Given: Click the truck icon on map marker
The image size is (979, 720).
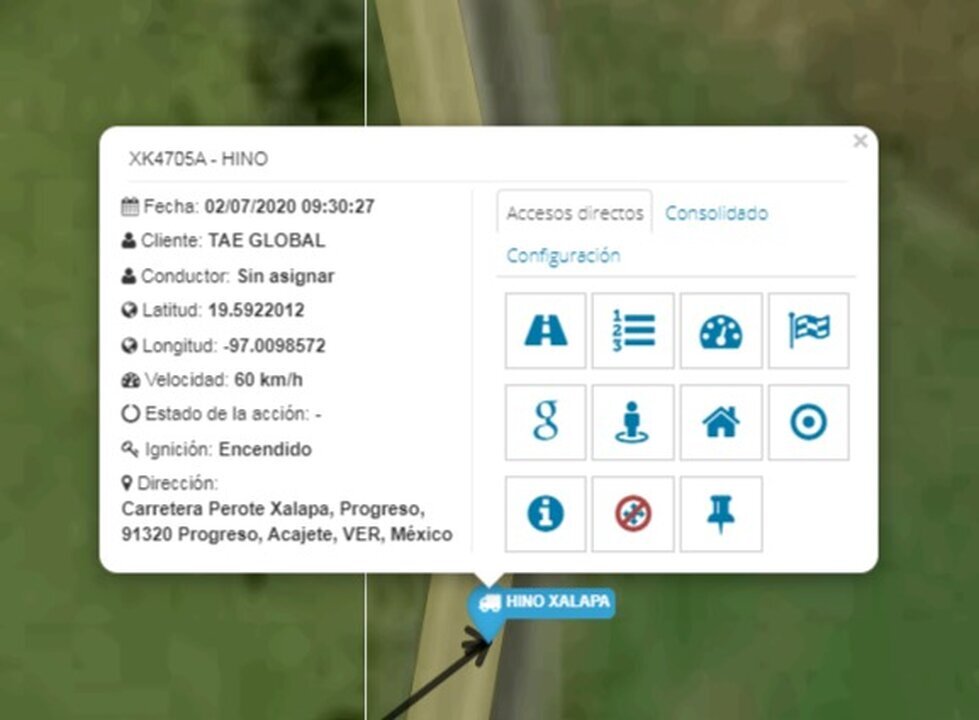Looking at the screenshot, I should point(490,603).
